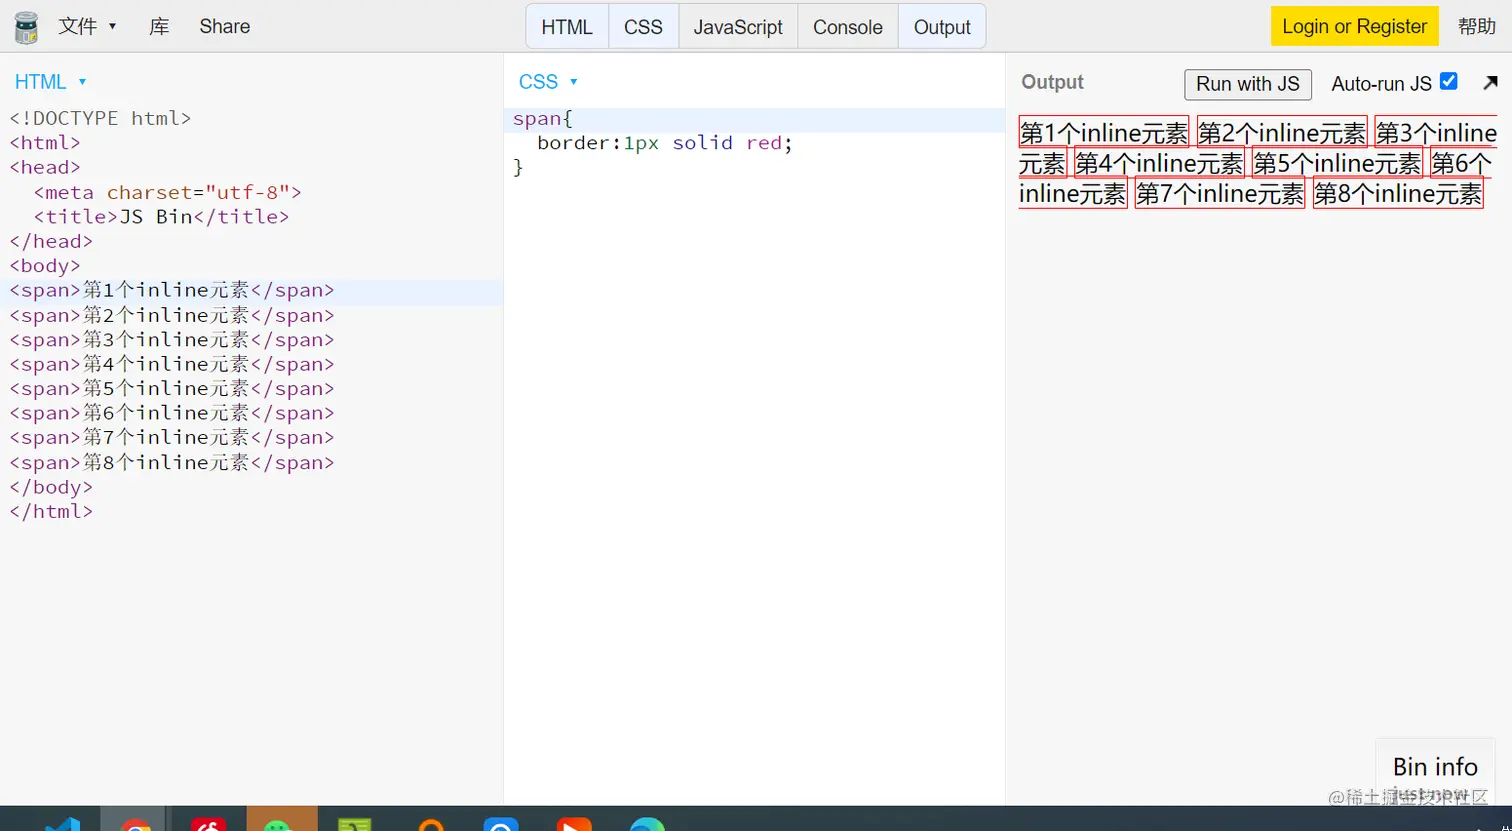The image size is (1512, 831).
Task: Click the JS Bin logo icon
Action: click(x=26, y=27)
